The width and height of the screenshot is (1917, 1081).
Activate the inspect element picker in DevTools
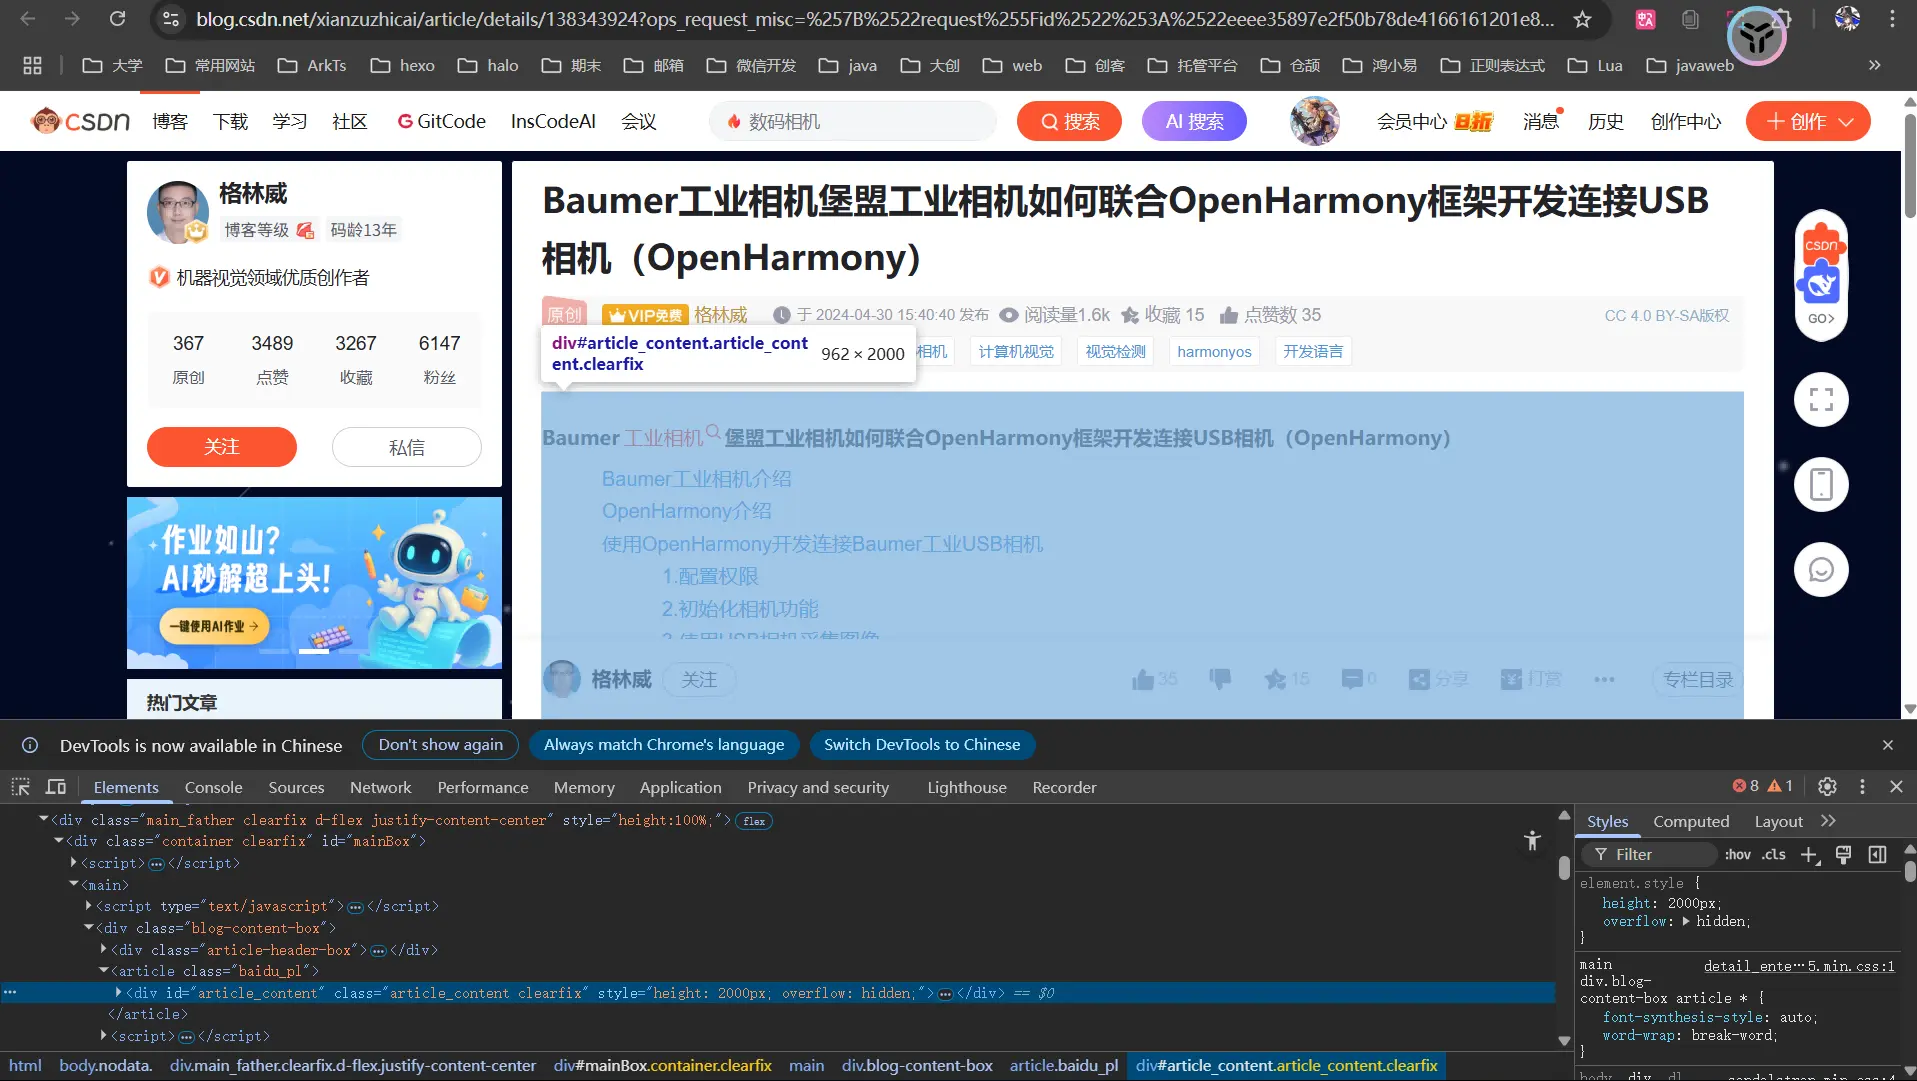(20, 787)
